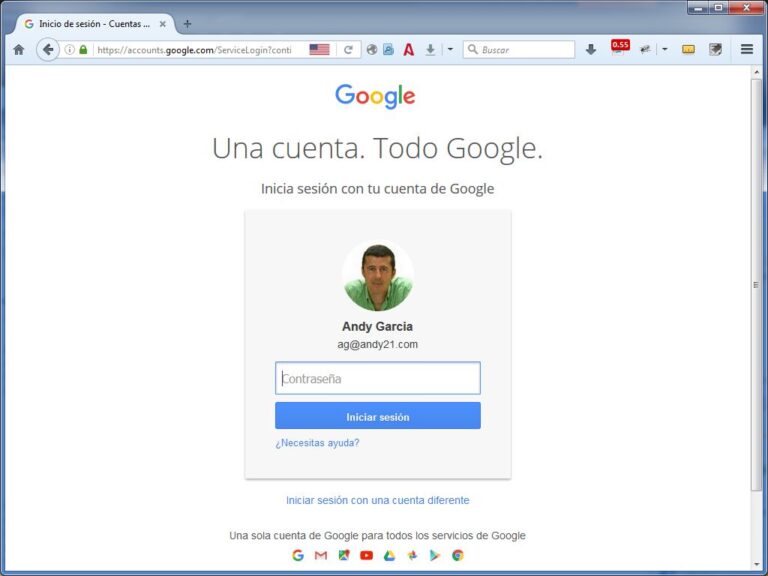Click text Inicia sesión con tu cuenta de Google
The width and height of the screenshot is (768, 576).
[378, 189]
